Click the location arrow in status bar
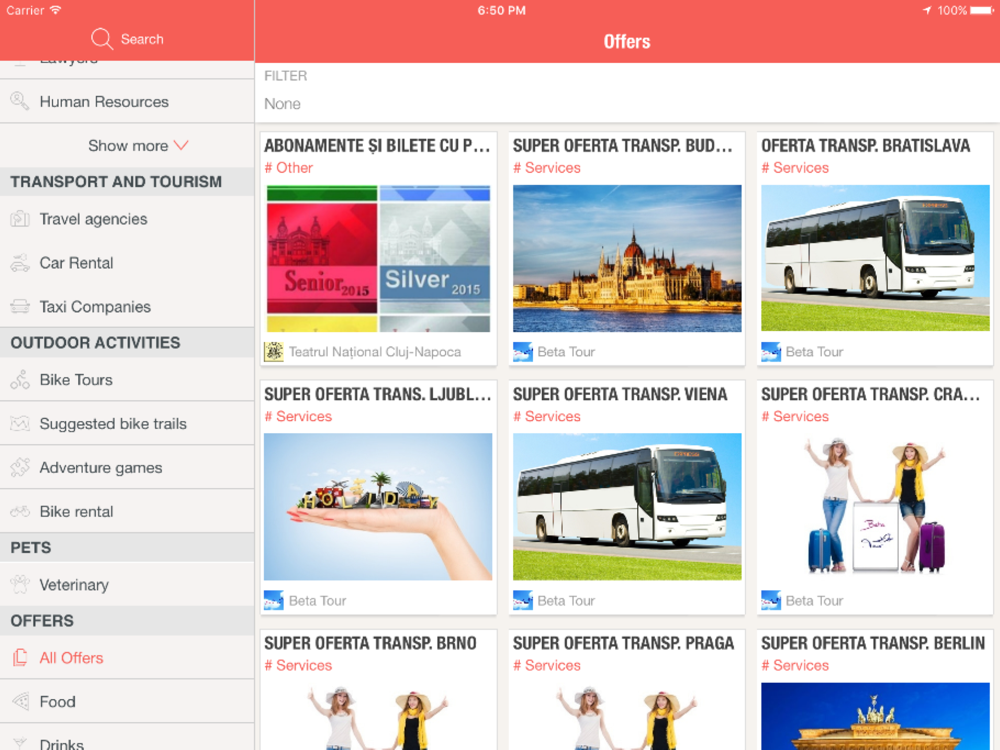Image resolution: width=1000 pixels, height=750 pixels. (x=927, y=10)
